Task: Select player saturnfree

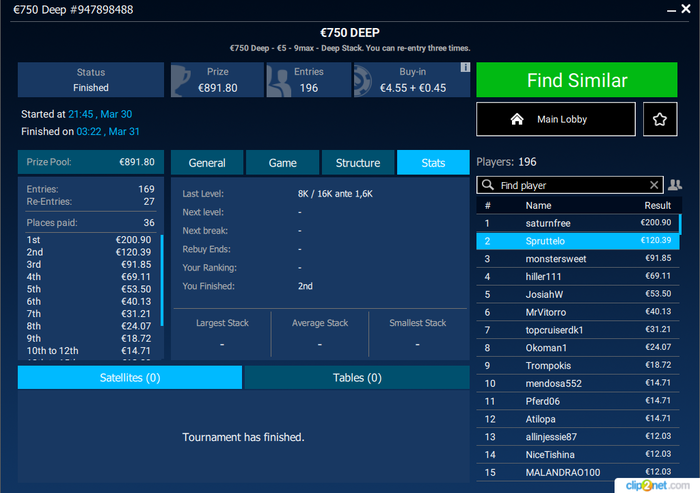Action: [578, 223]
